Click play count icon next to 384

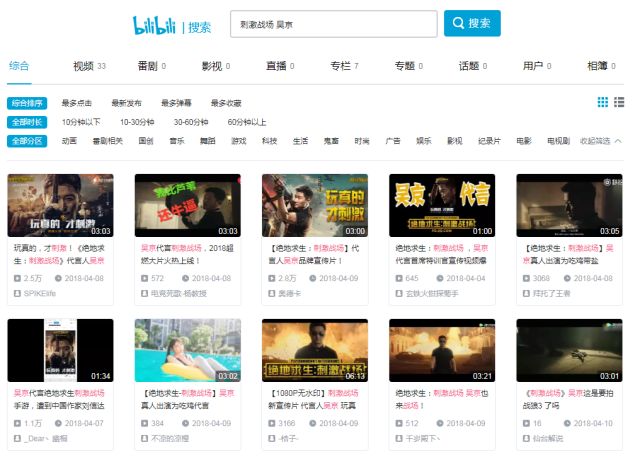[144, 423]
